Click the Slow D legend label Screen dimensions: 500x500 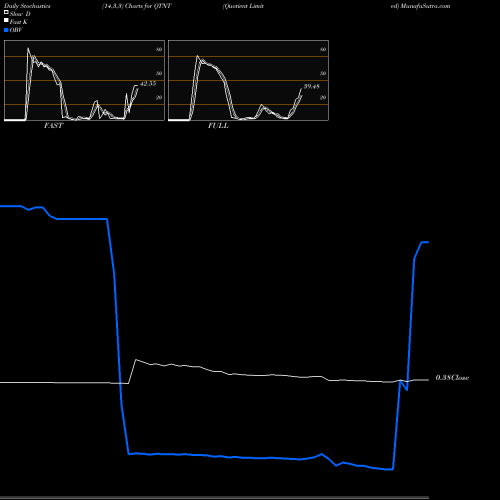pos(20,14)
